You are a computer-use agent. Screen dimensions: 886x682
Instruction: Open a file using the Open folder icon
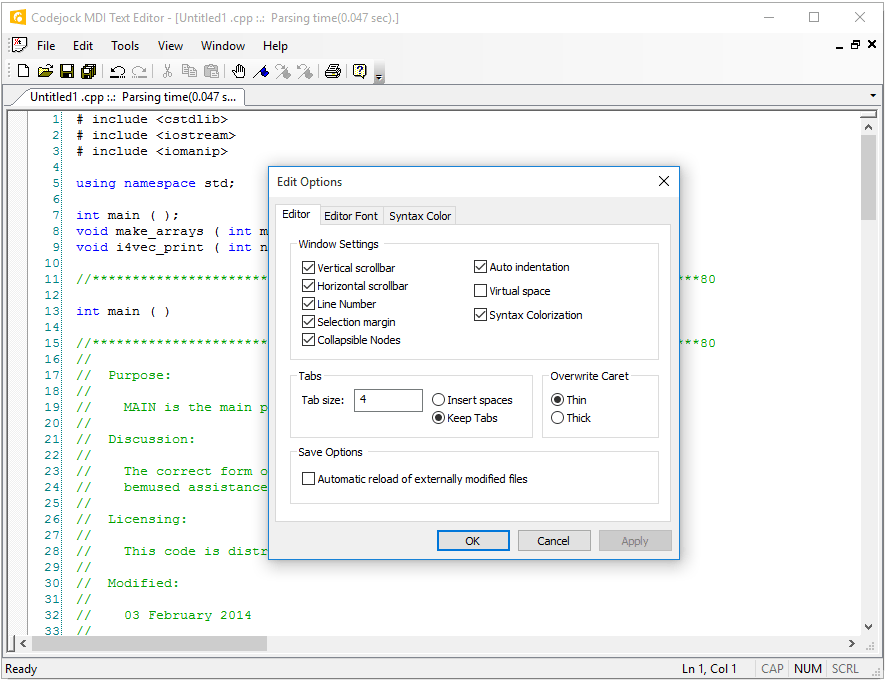pos(44,71)
